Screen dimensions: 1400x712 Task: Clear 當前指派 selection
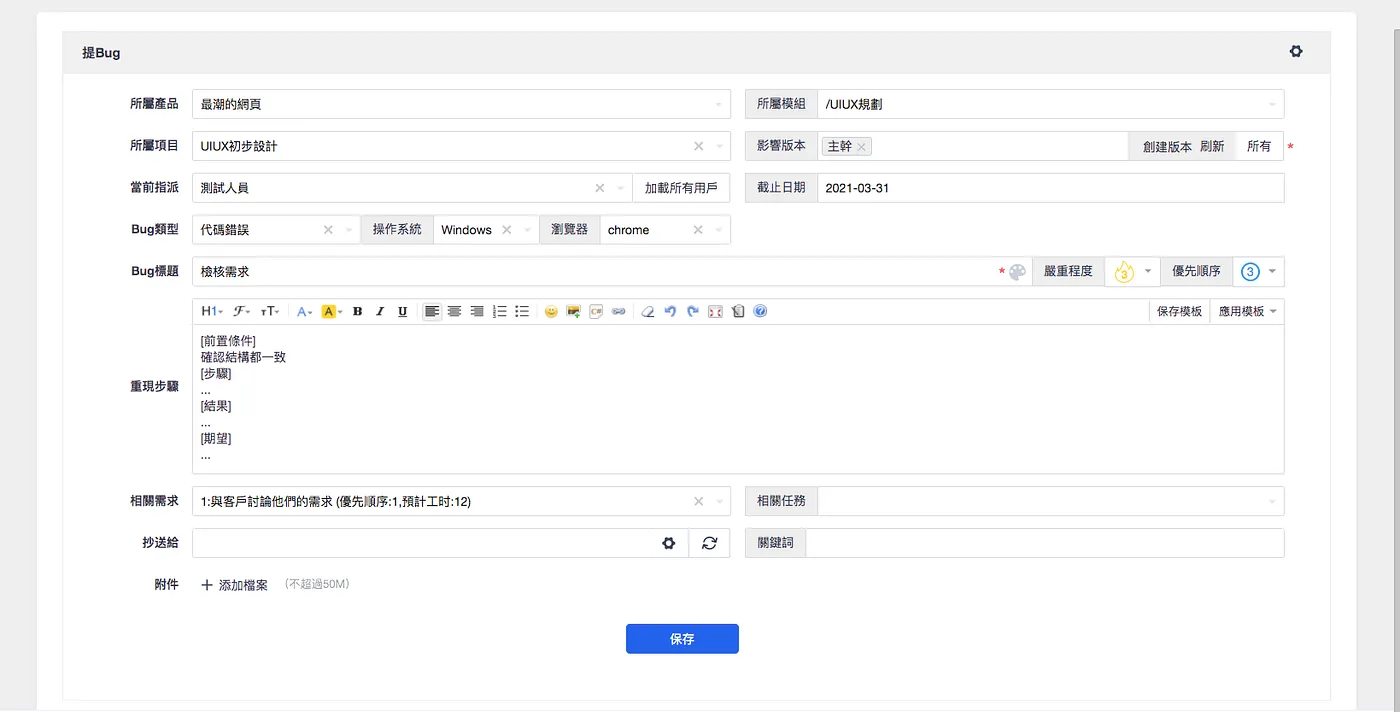coord(600,188)
